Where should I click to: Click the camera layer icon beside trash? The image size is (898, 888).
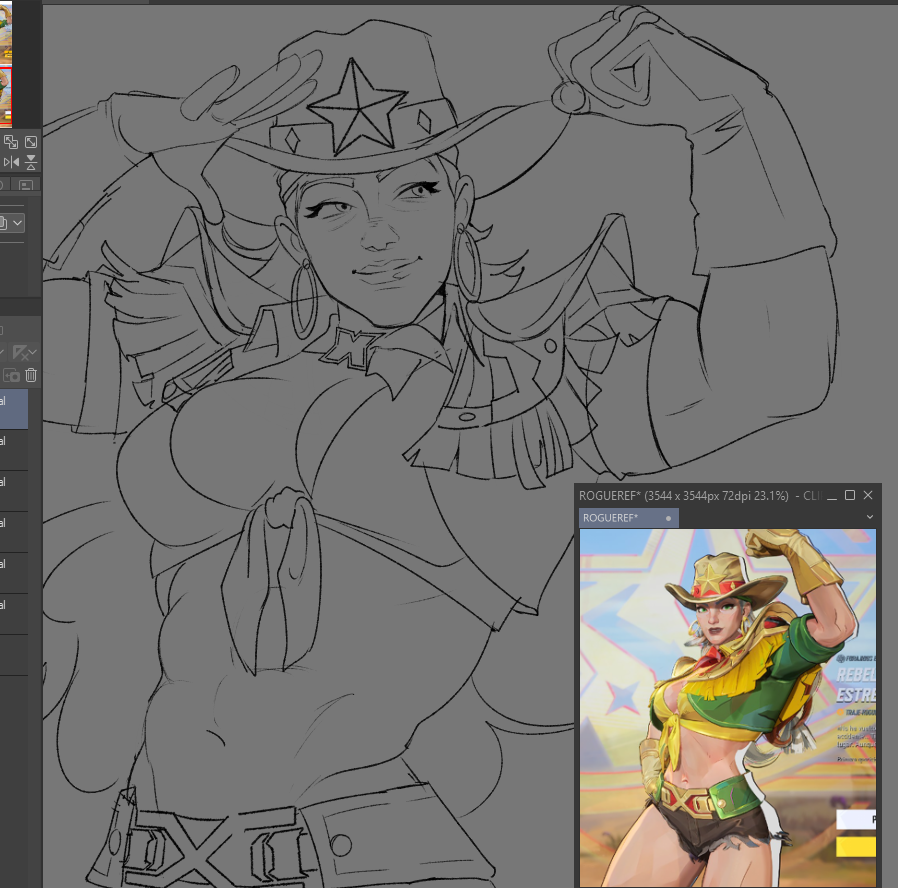pos(11,375)
